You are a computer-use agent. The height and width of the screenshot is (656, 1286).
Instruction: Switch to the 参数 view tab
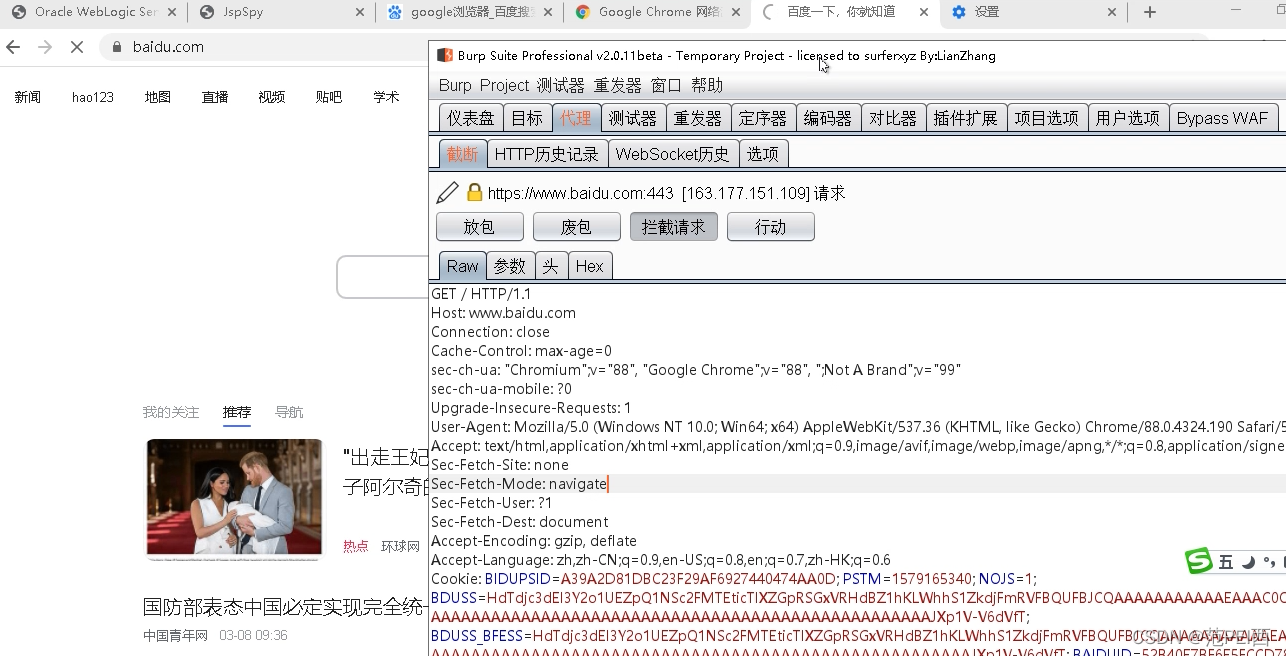[510, 266]
